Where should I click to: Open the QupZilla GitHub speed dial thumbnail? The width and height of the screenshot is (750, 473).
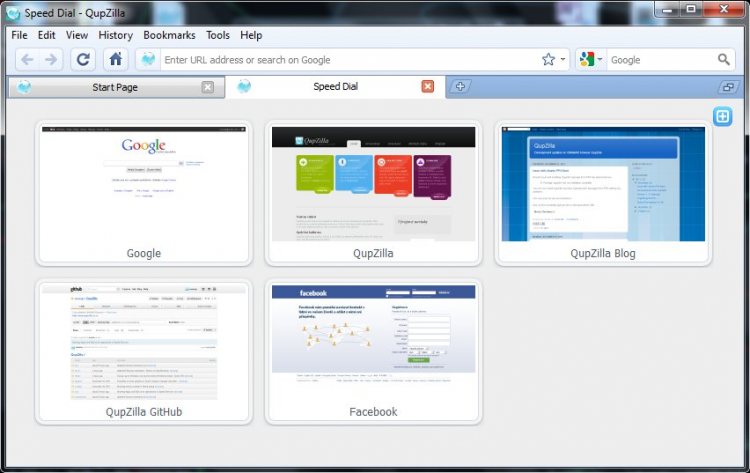coord(143,342)
